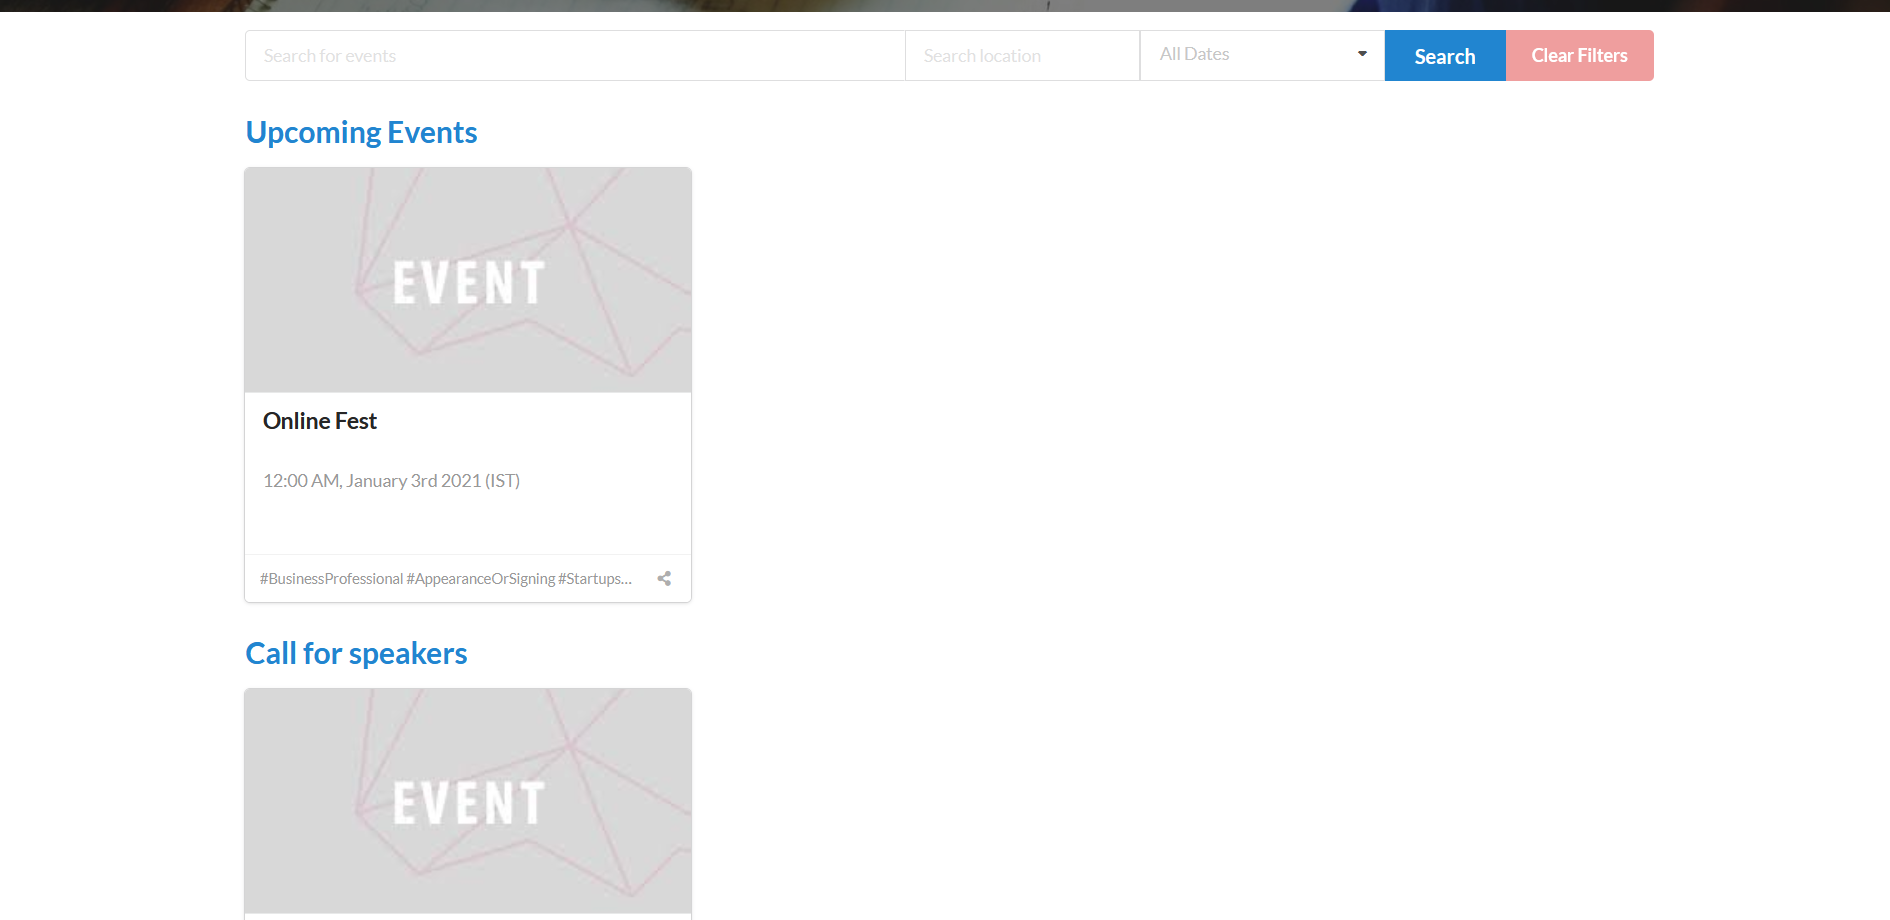Click the Online Fest date text 12:00 AM, January 3rd 2021
Image resolution: width=1890 pixels, height=920 pixels.
coord(391,481)
